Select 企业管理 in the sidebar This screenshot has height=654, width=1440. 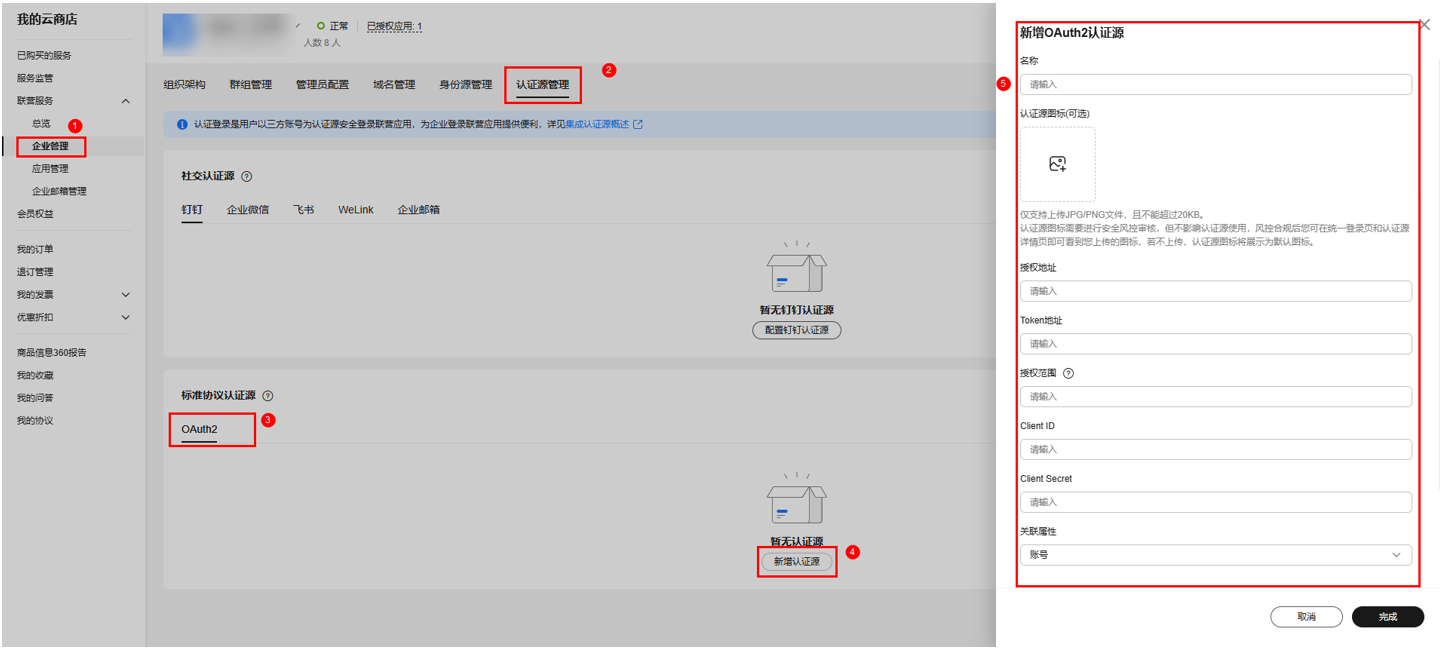(x=50, y=147)
